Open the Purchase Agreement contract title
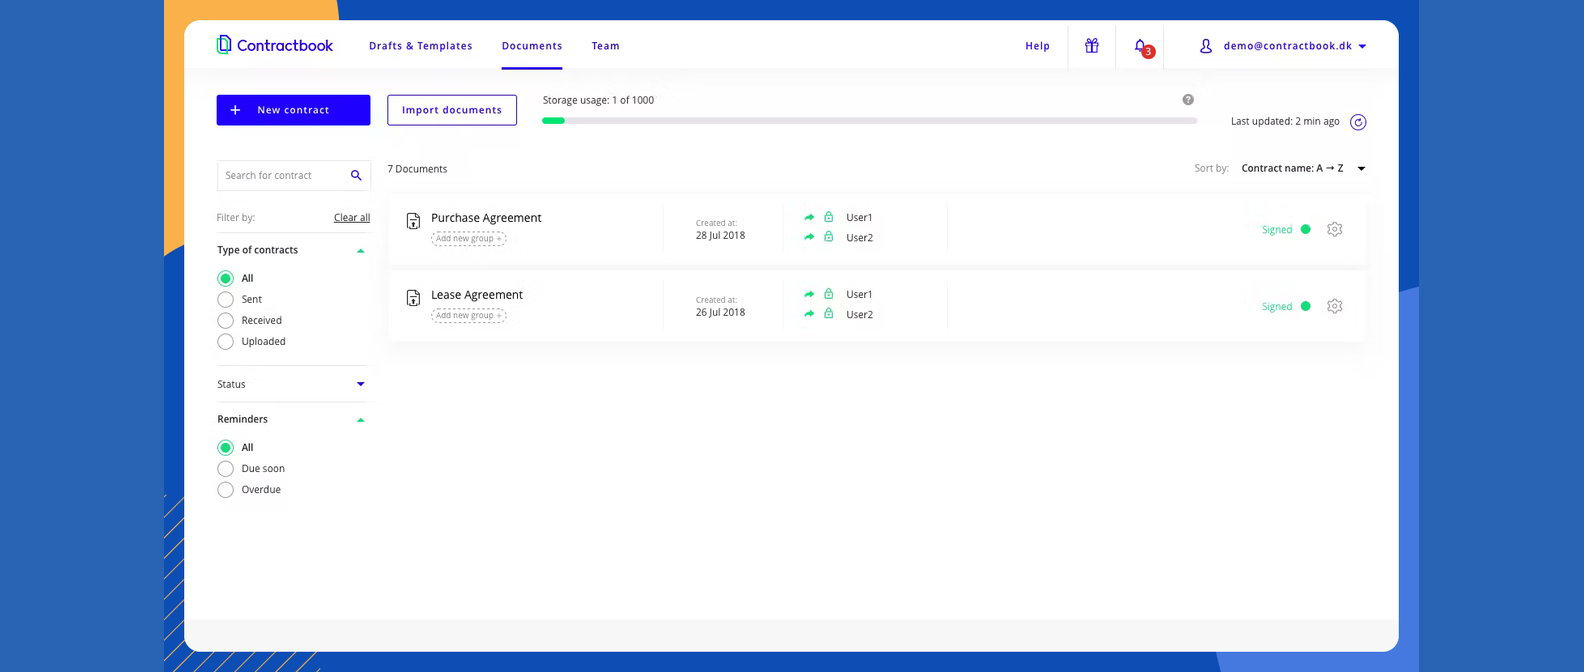Image resolution: width=1584 pixels, height=672 pixels. pos(486,218)
